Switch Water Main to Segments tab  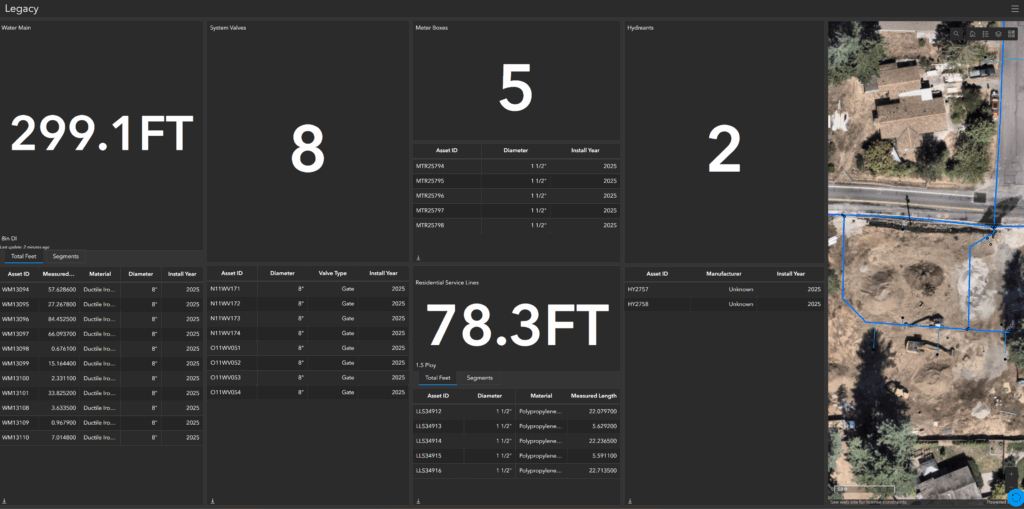[x=66, y=256]
